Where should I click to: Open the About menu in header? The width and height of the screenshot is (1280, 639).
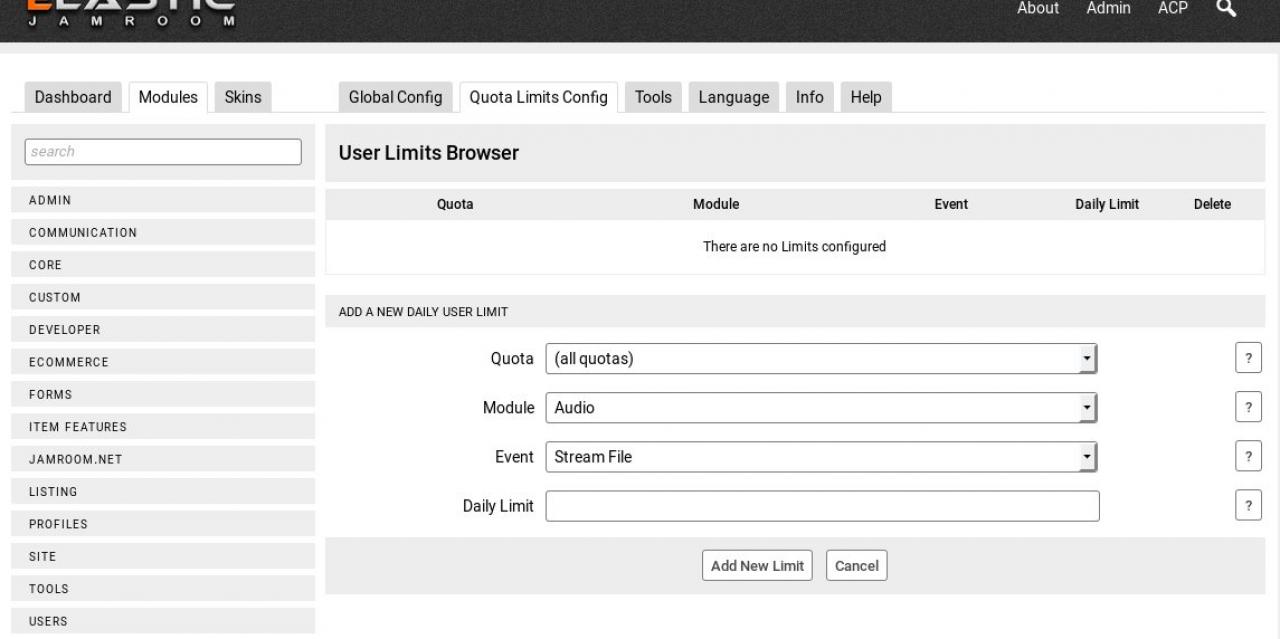[x=1037, y=8]
